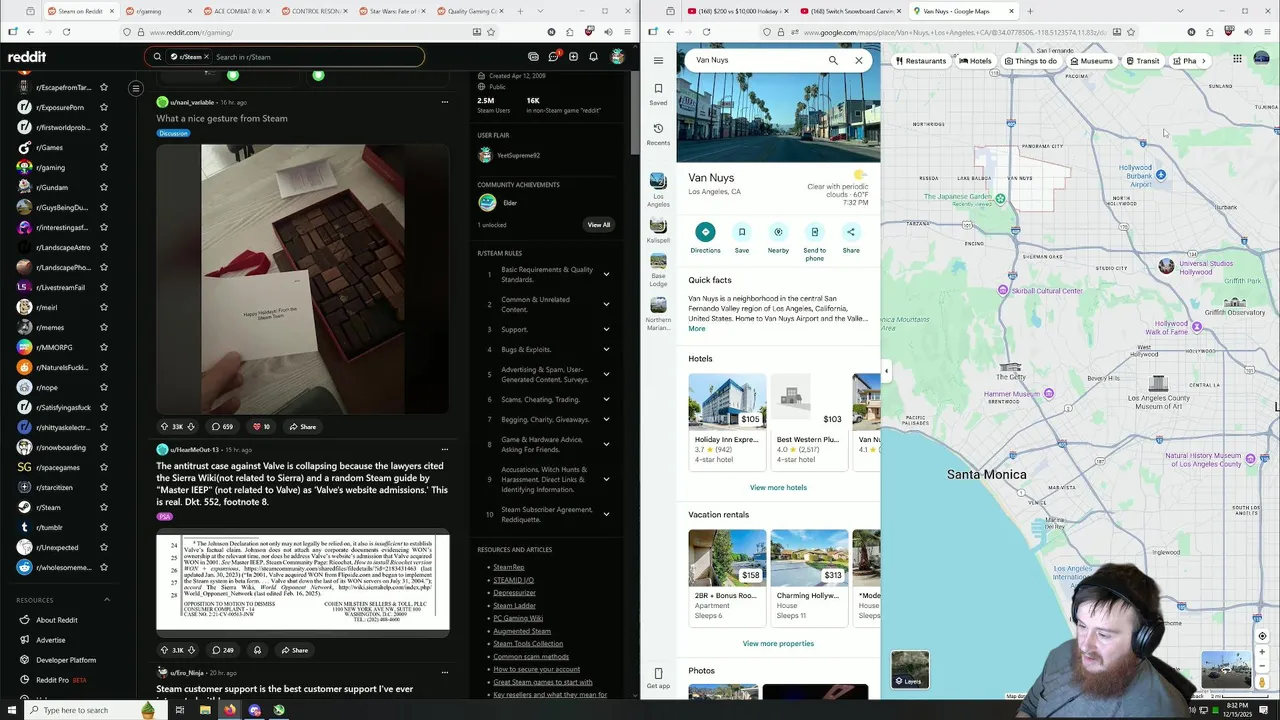Viewport: 1280px width, 720px height.
Task: Toggle favorite star for r/memes
Action: 104,327
